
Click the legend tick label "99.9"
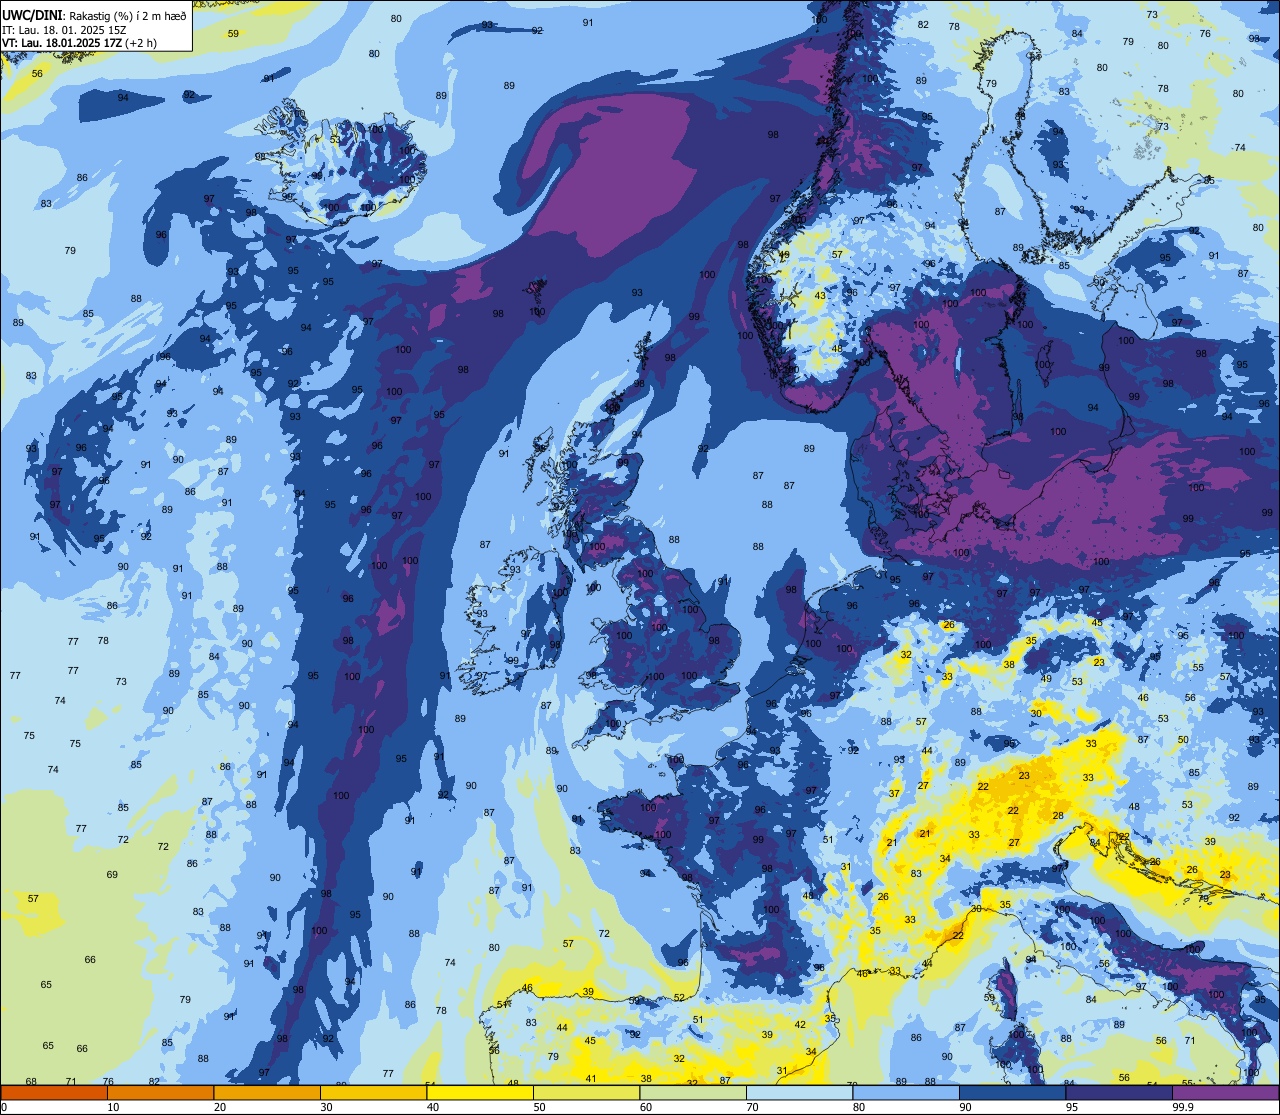1184,1107
